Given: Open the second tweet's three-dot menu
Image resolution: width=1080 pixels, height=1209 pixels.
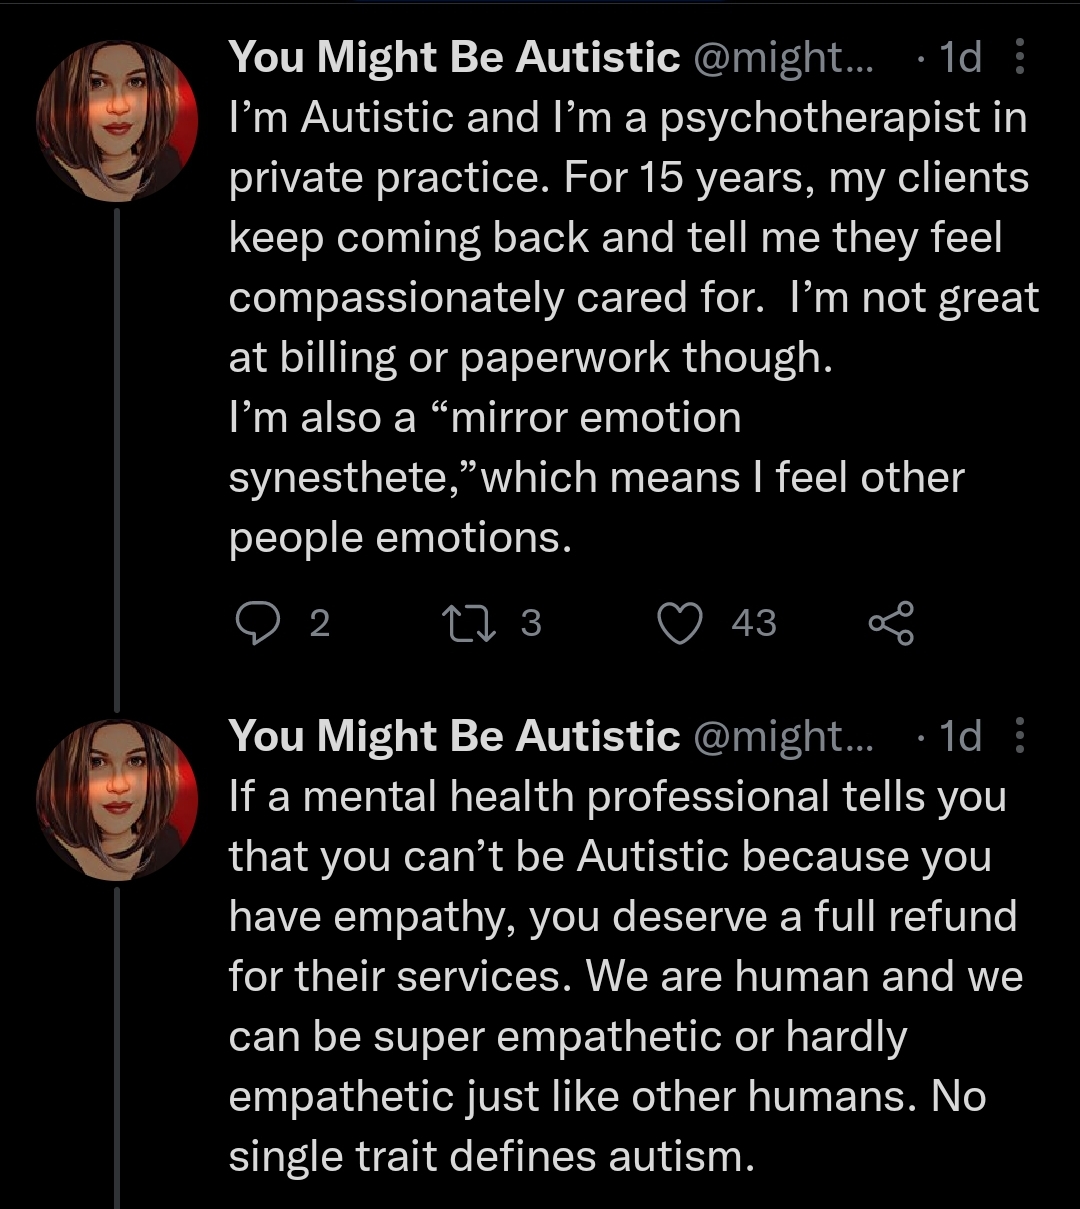Looking at the screenshot, I should 1020,736.
